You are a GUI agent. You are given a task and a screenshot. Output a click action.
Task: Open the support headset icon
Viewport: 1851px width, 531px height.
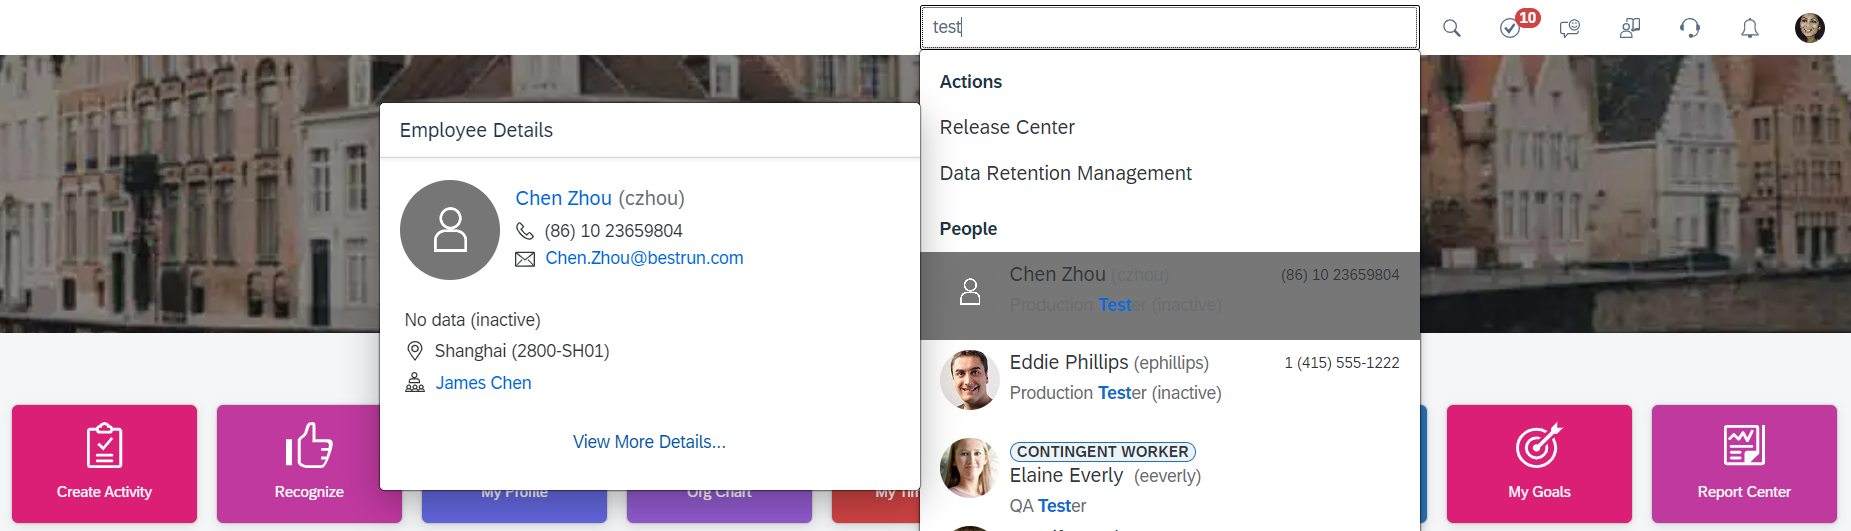(1690, 28)
